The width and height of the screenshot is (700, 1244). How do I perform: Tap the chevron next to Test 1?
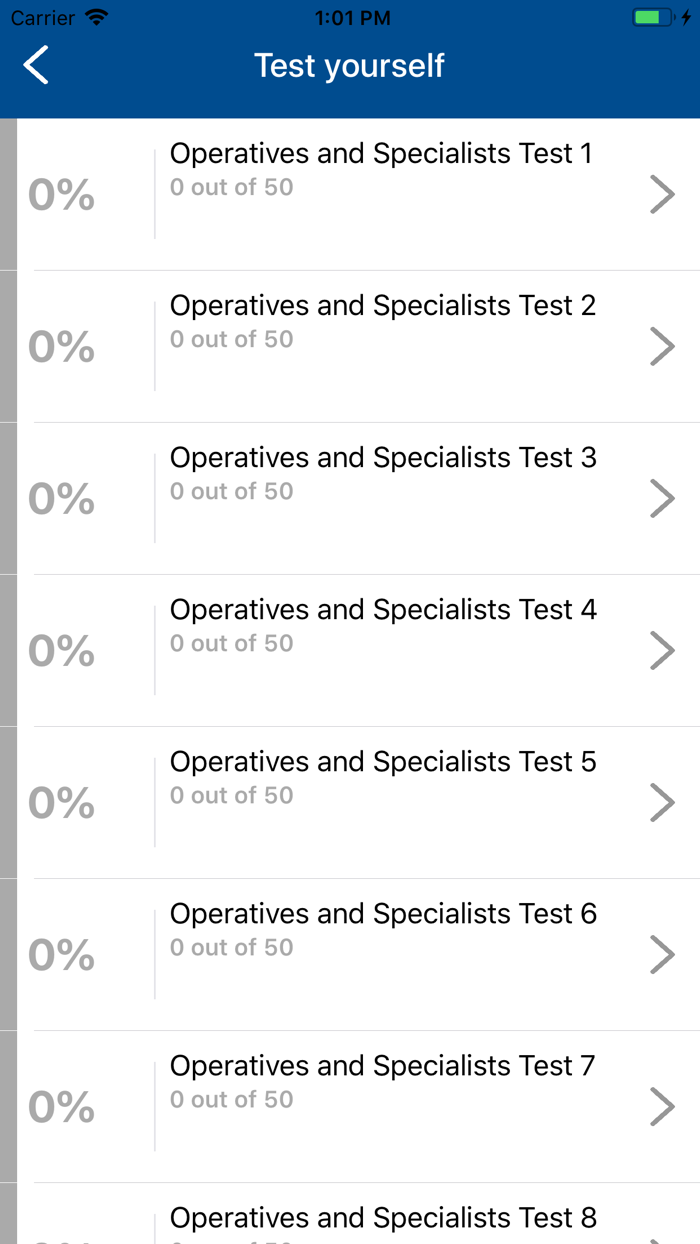pyautogui.click(x=662, y=194)
